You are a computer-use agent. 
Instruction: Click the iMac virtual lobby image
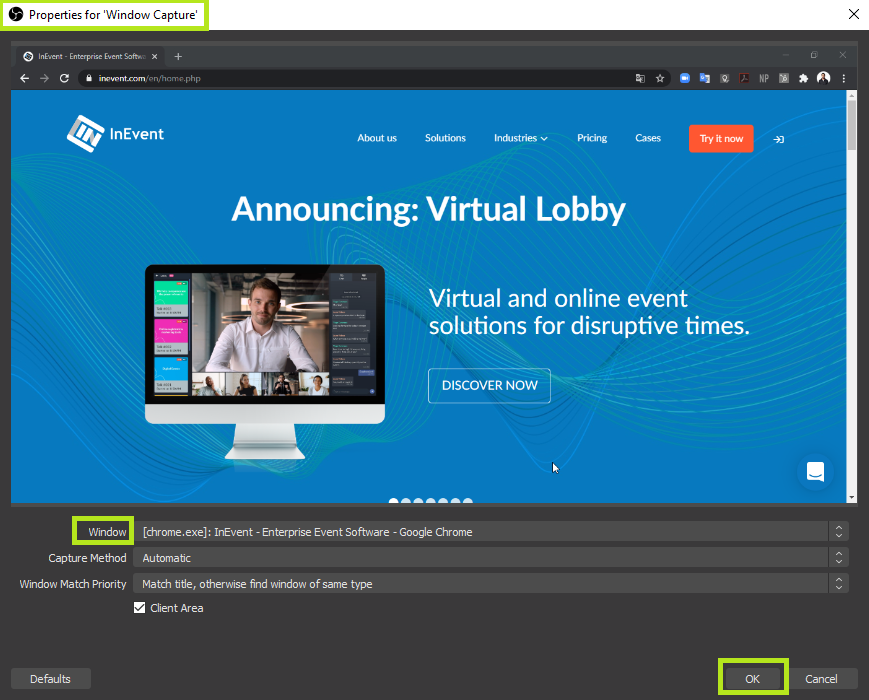click(x=265, y=361)
